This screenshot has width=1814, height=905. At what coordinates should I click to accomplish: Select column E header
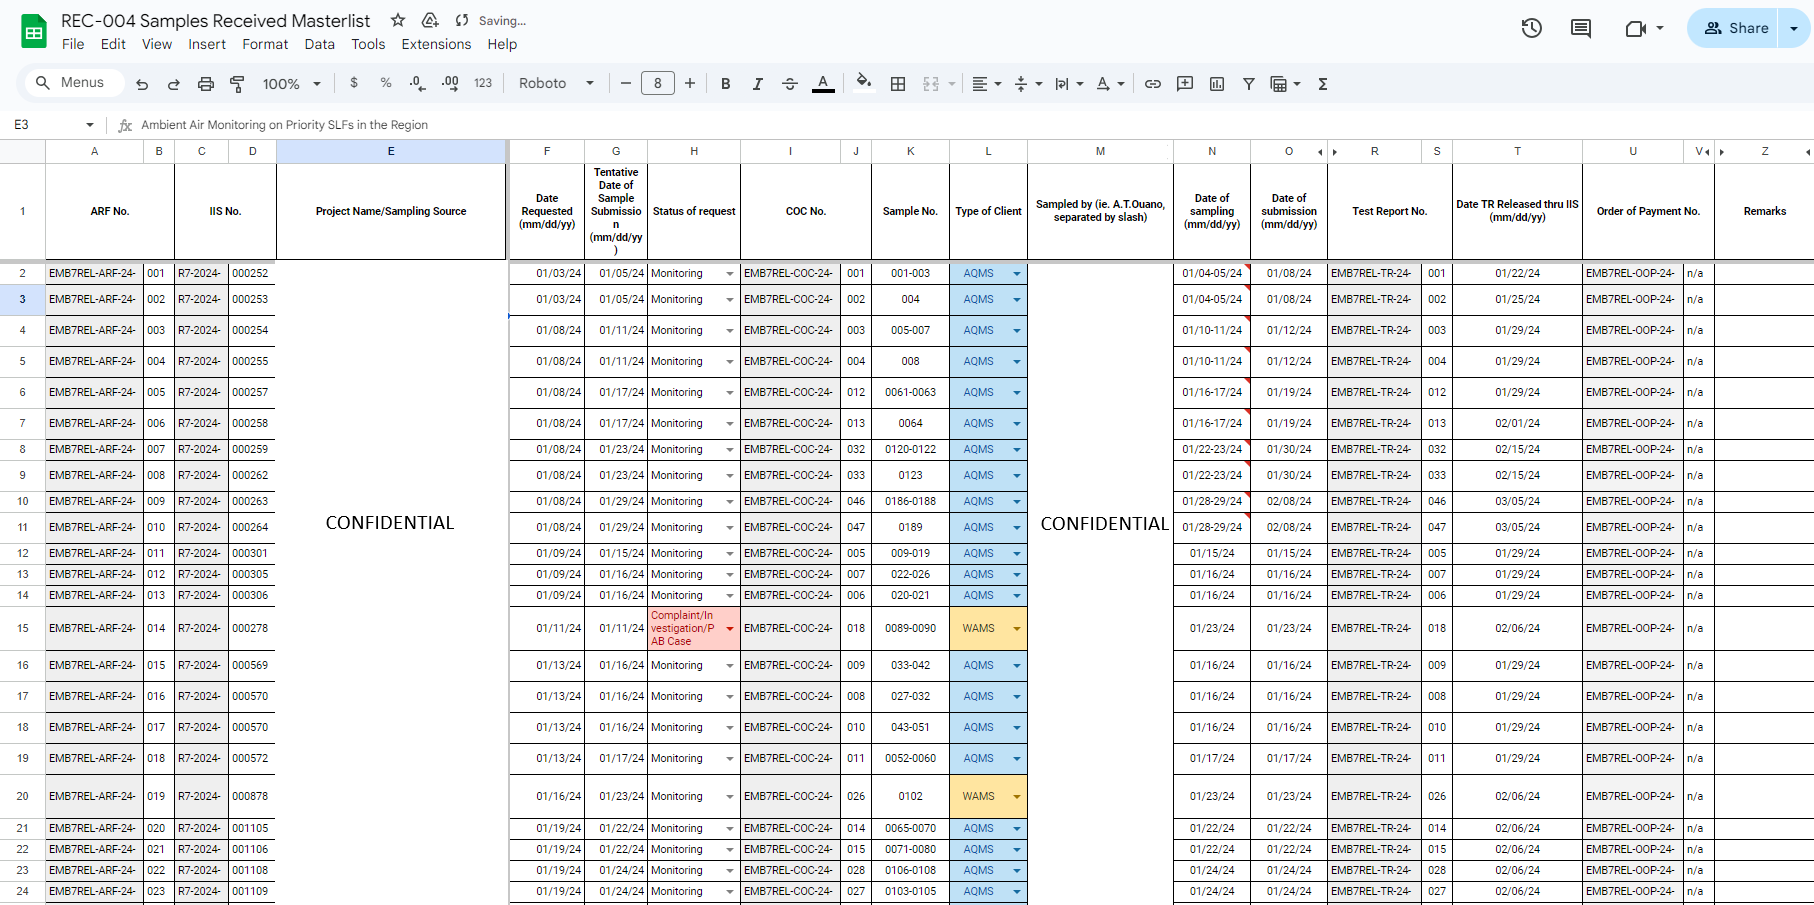coord(391,151)
